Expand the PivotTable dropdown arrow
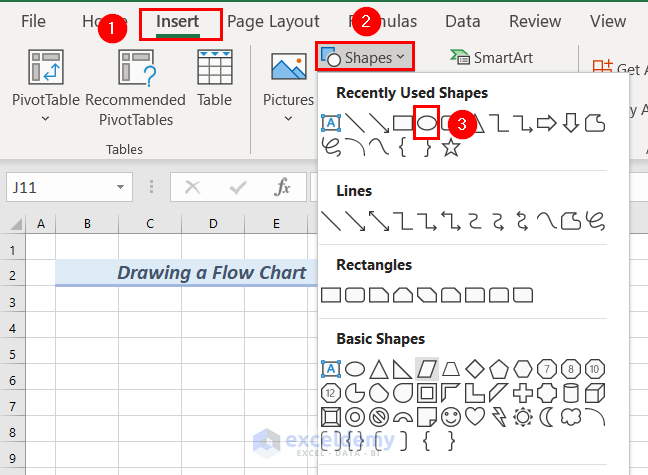 point(45,119)
